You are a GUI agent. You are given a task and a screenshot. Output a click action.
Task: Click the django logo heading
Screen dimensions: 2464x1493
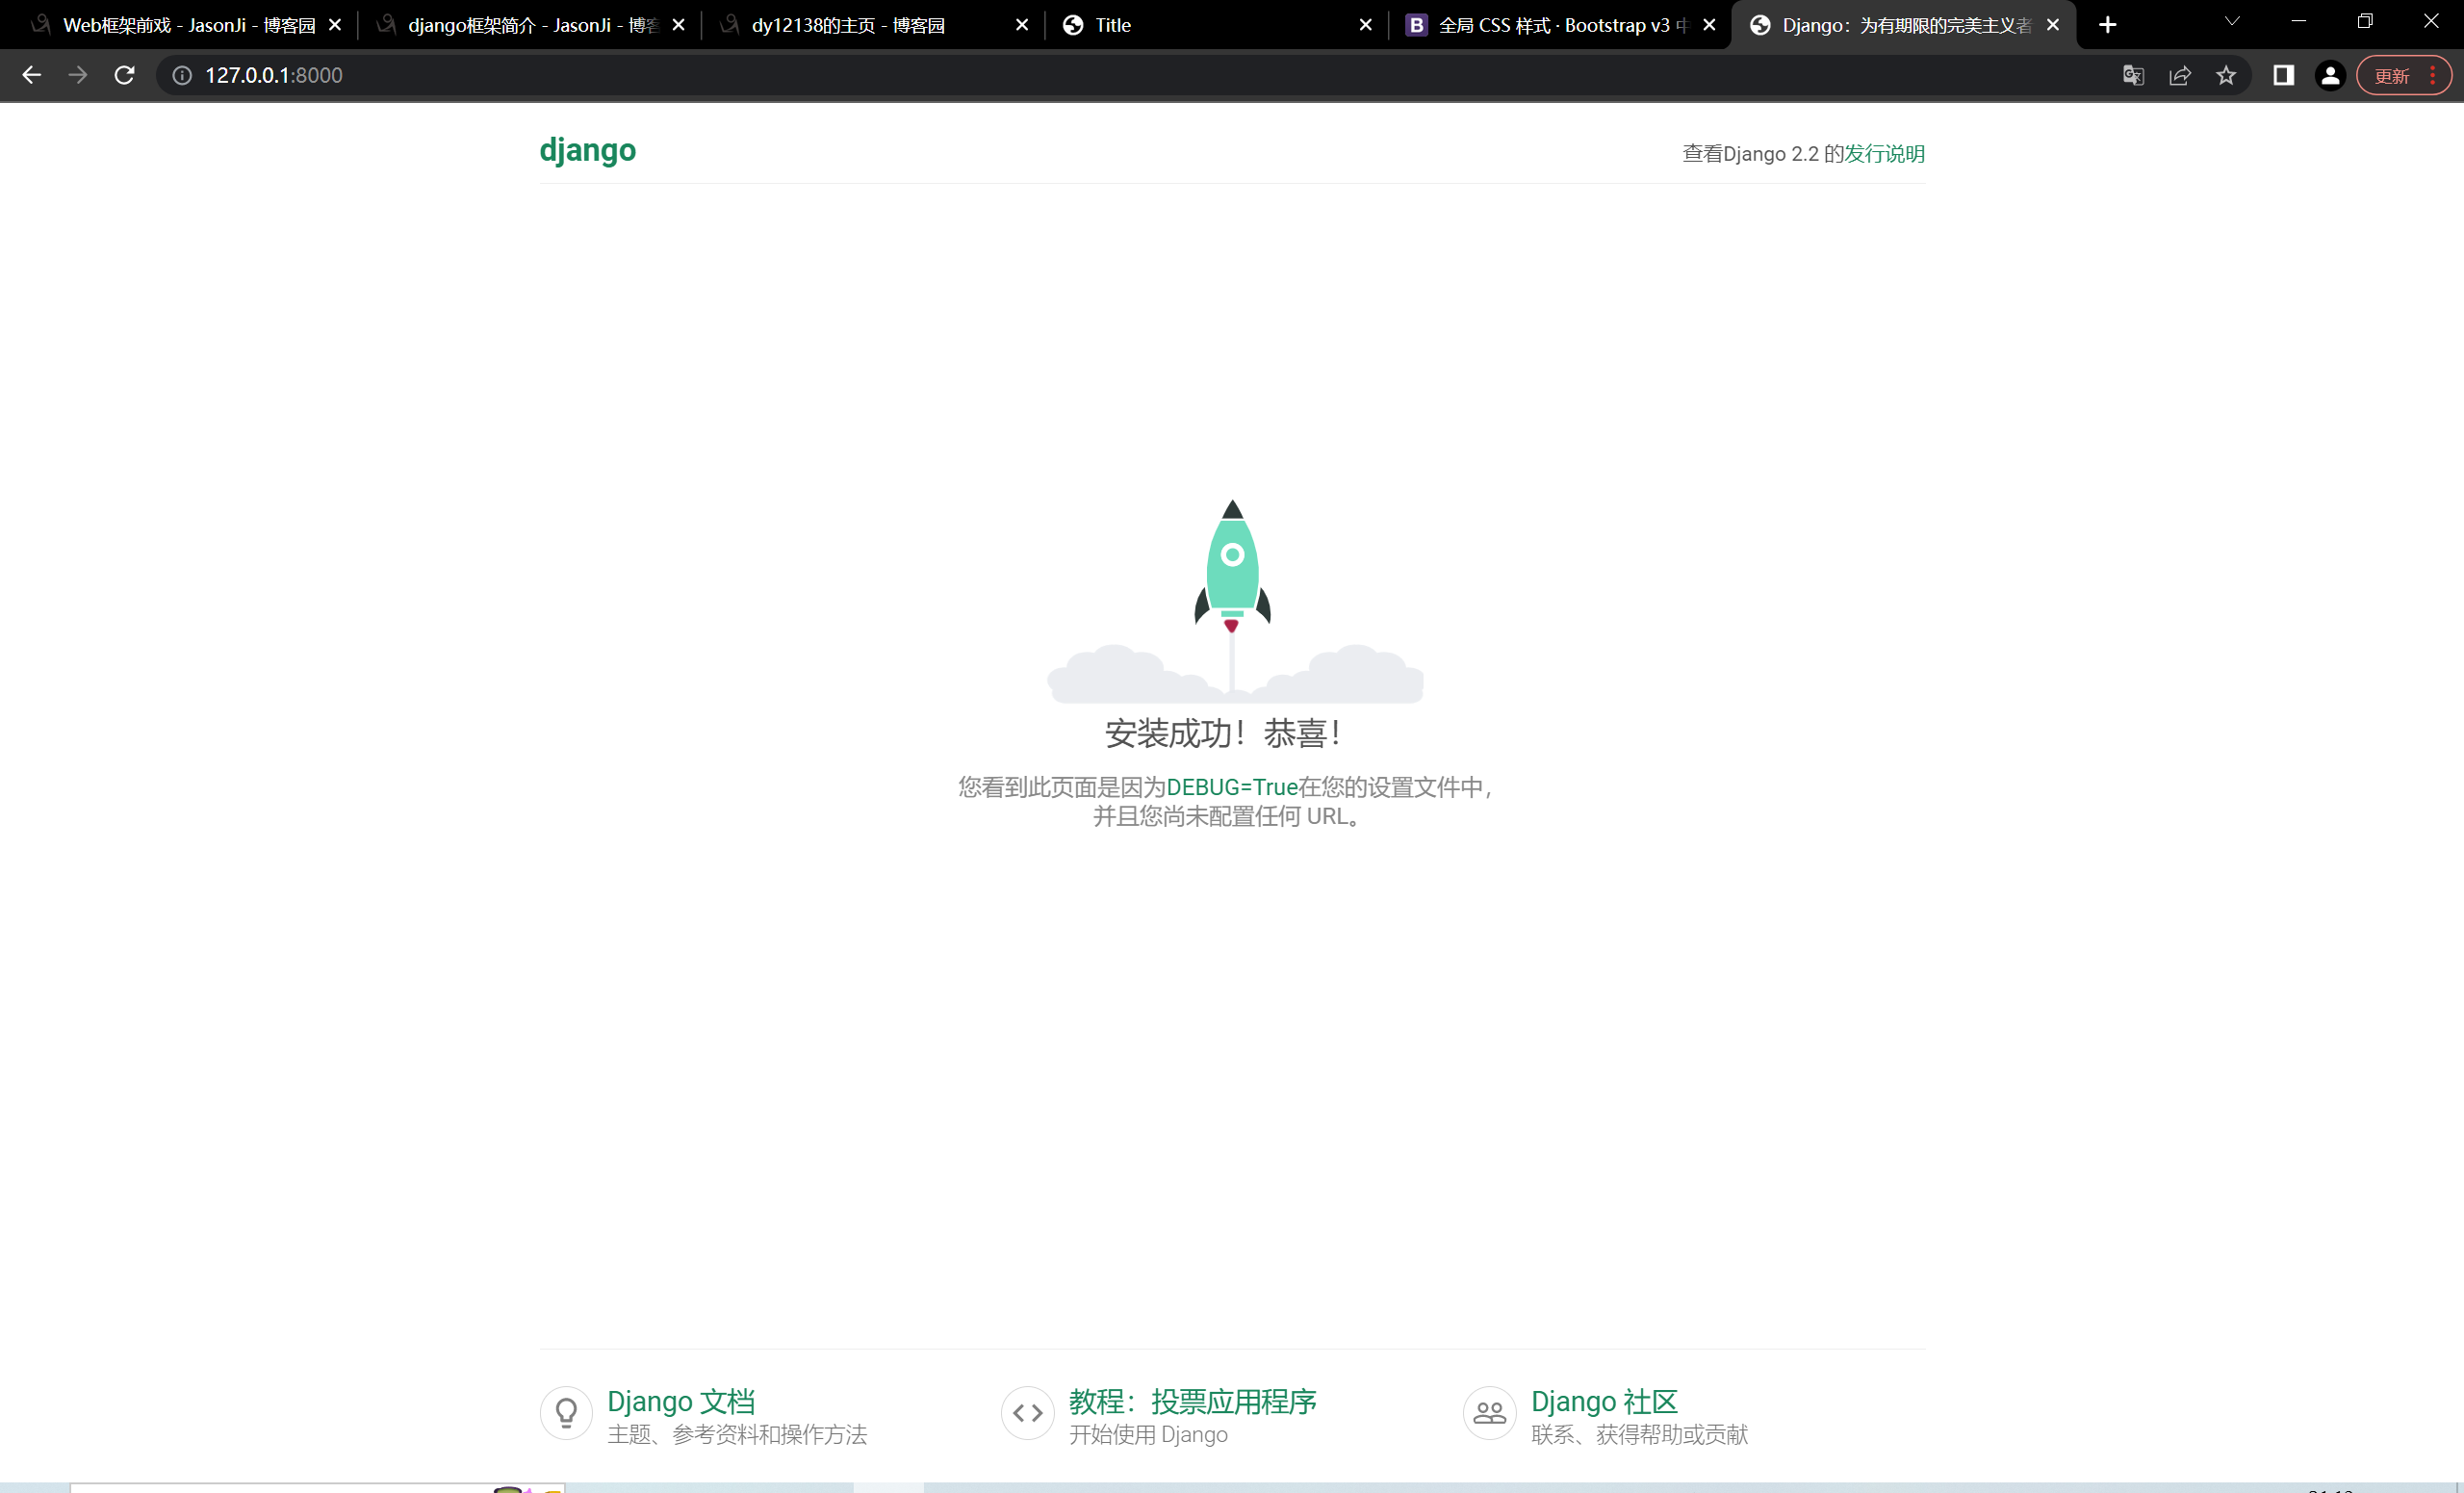587,150
